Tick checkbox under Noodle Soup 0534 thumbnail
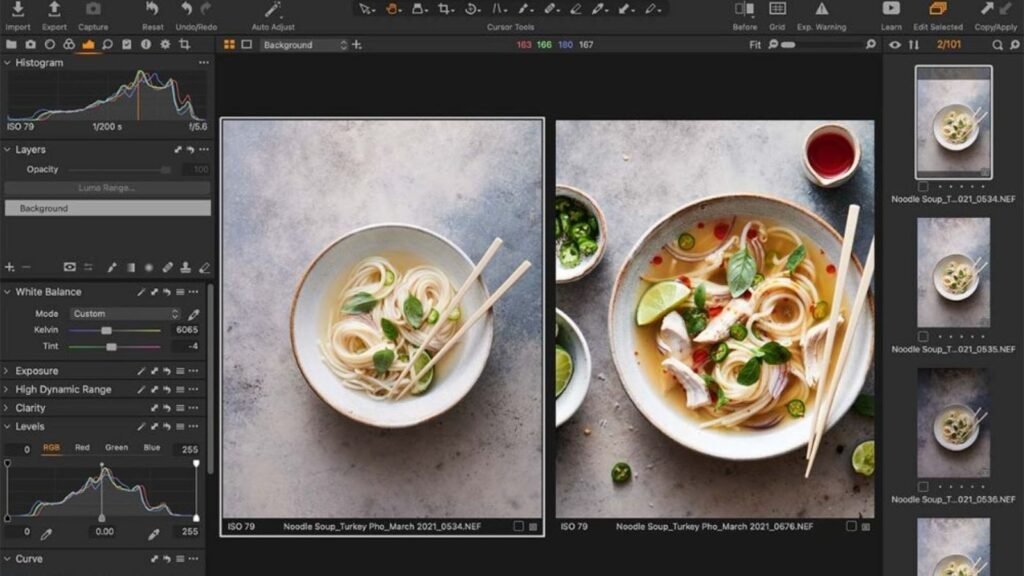Image resolution: width=1024 pixels, height=576 pixels. click(922, 186)
